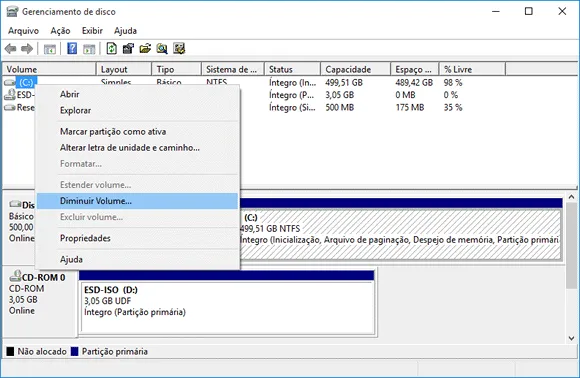Click scroll down arrow in disk pane
Image resolution: width=580 pixels, height=378 pixels.
pos(571,338)
